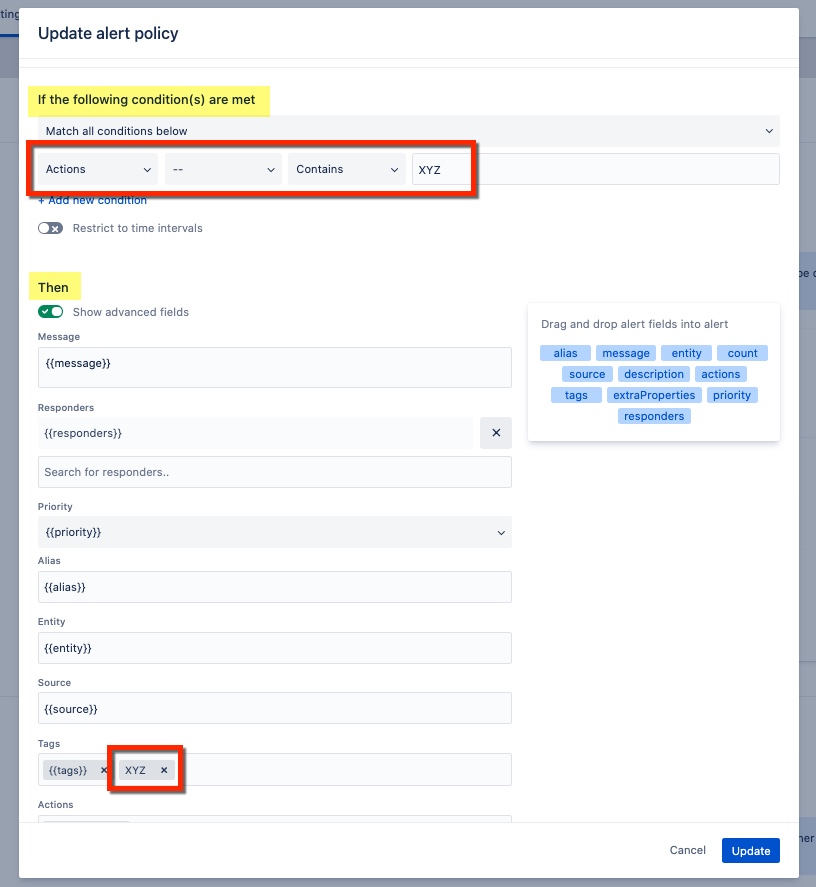Remove the XYZ tag chip

click(163, 770)
